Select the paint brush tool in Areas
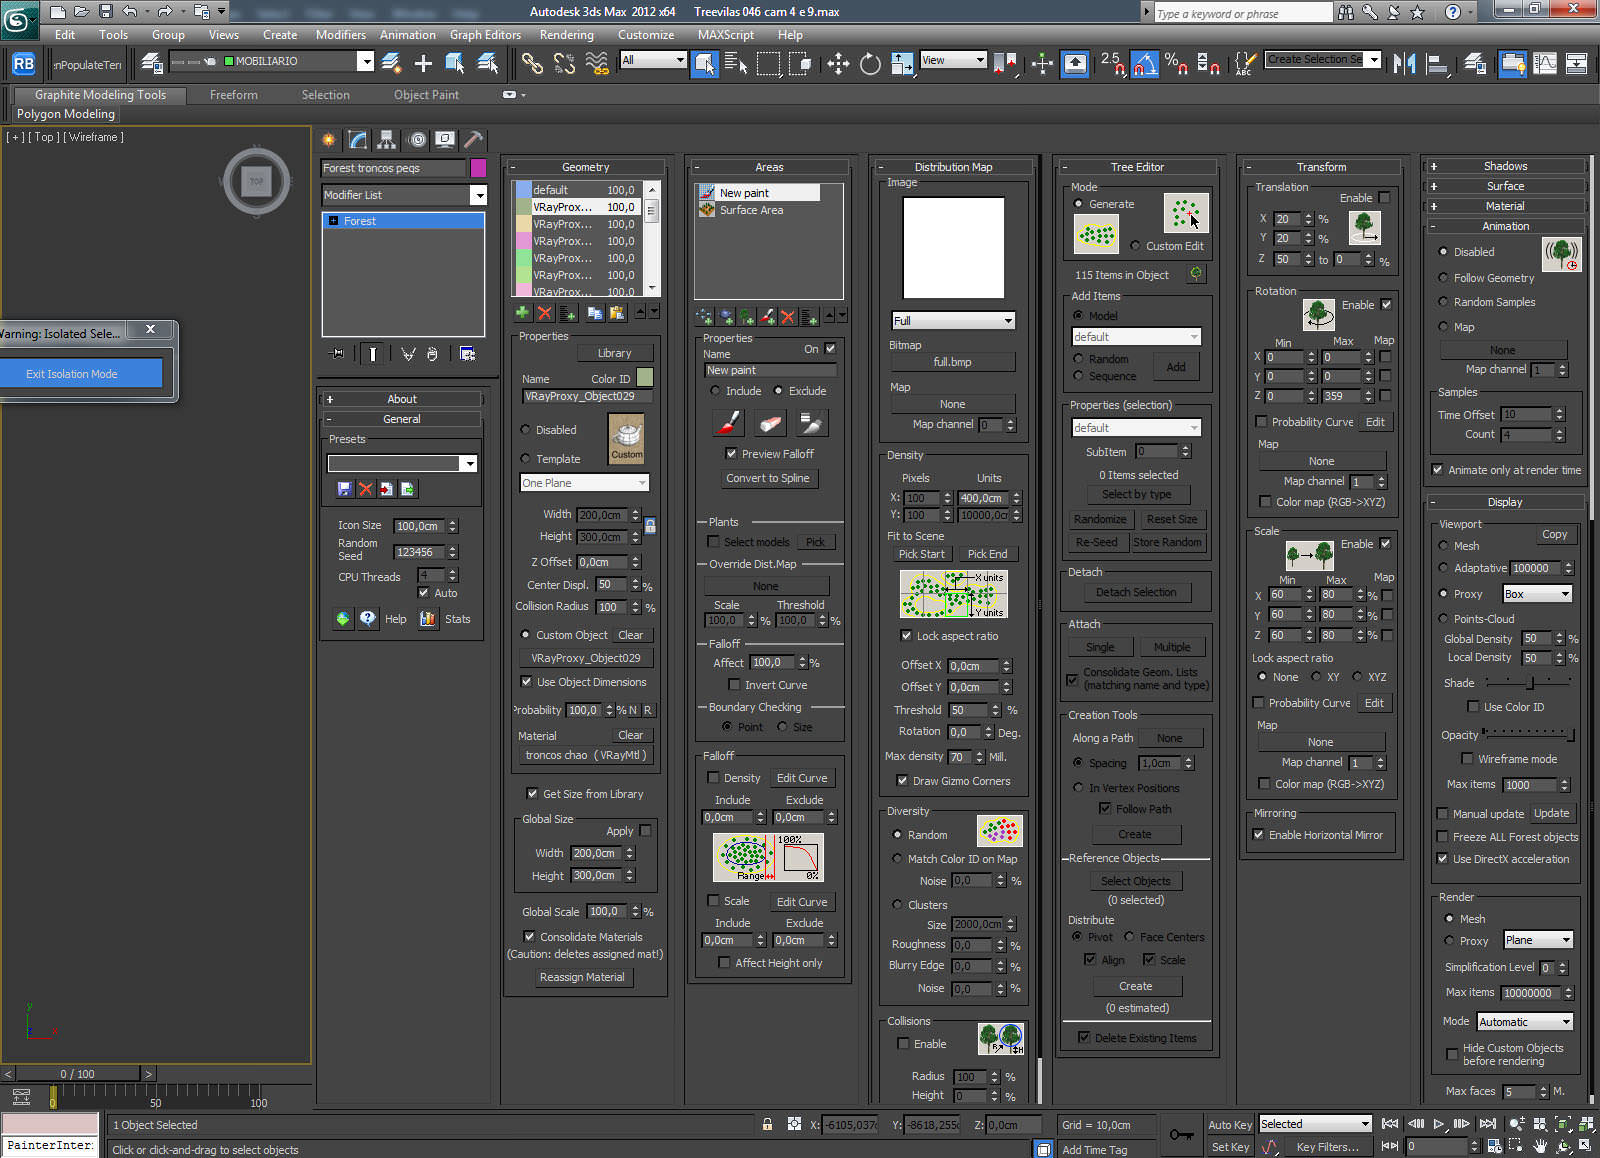1600x1158 pixels. pyautogui.click(x=728, y=423)
